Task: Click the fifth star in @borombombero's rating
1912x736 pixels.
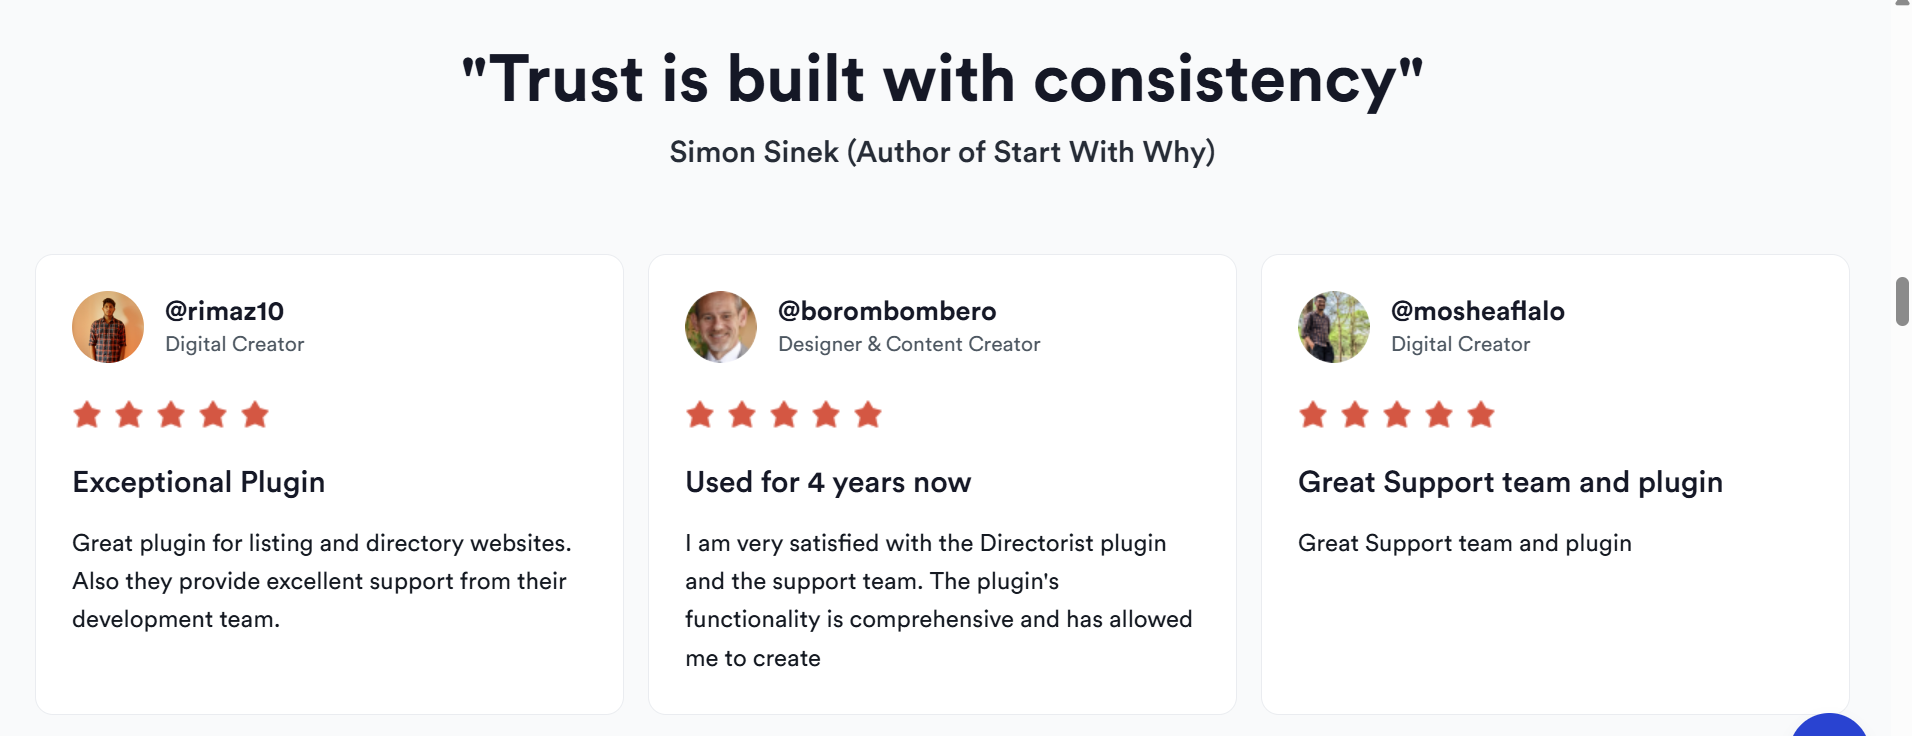Action: tap(868, 414)
